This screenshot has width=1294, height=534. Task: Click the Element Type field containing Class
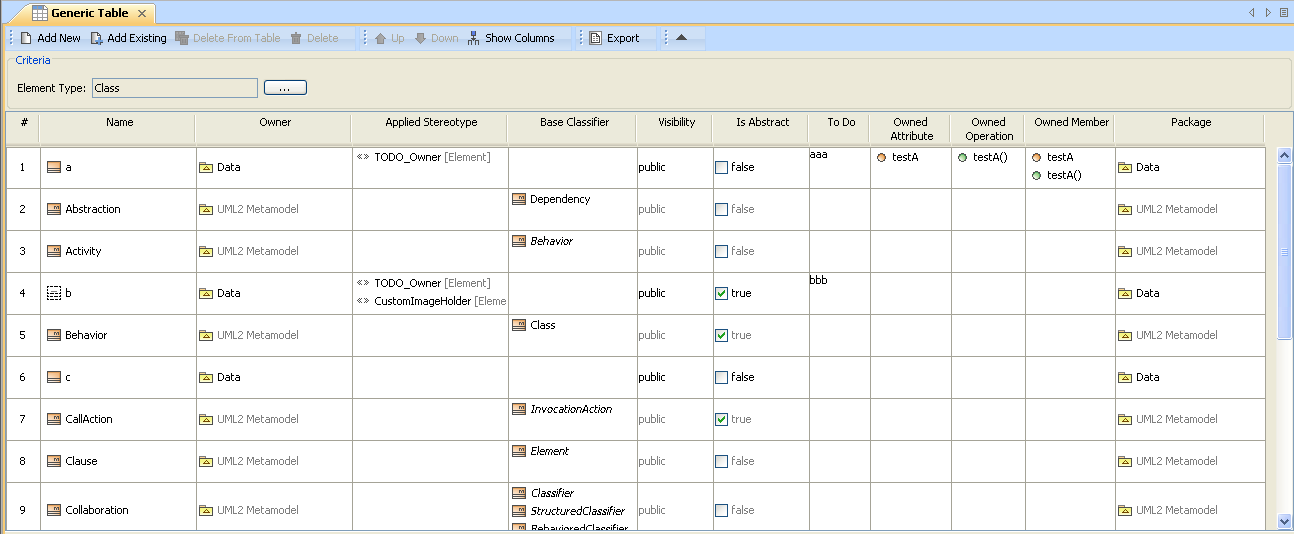tap(174, 88)
